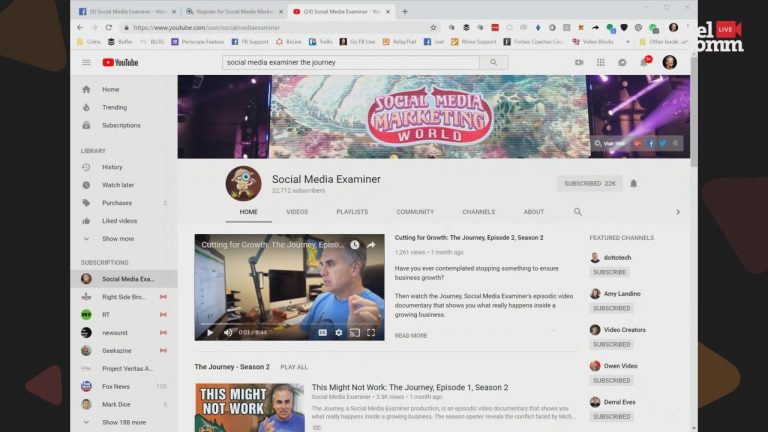Click Play All for The Journey Season 2

294,367
